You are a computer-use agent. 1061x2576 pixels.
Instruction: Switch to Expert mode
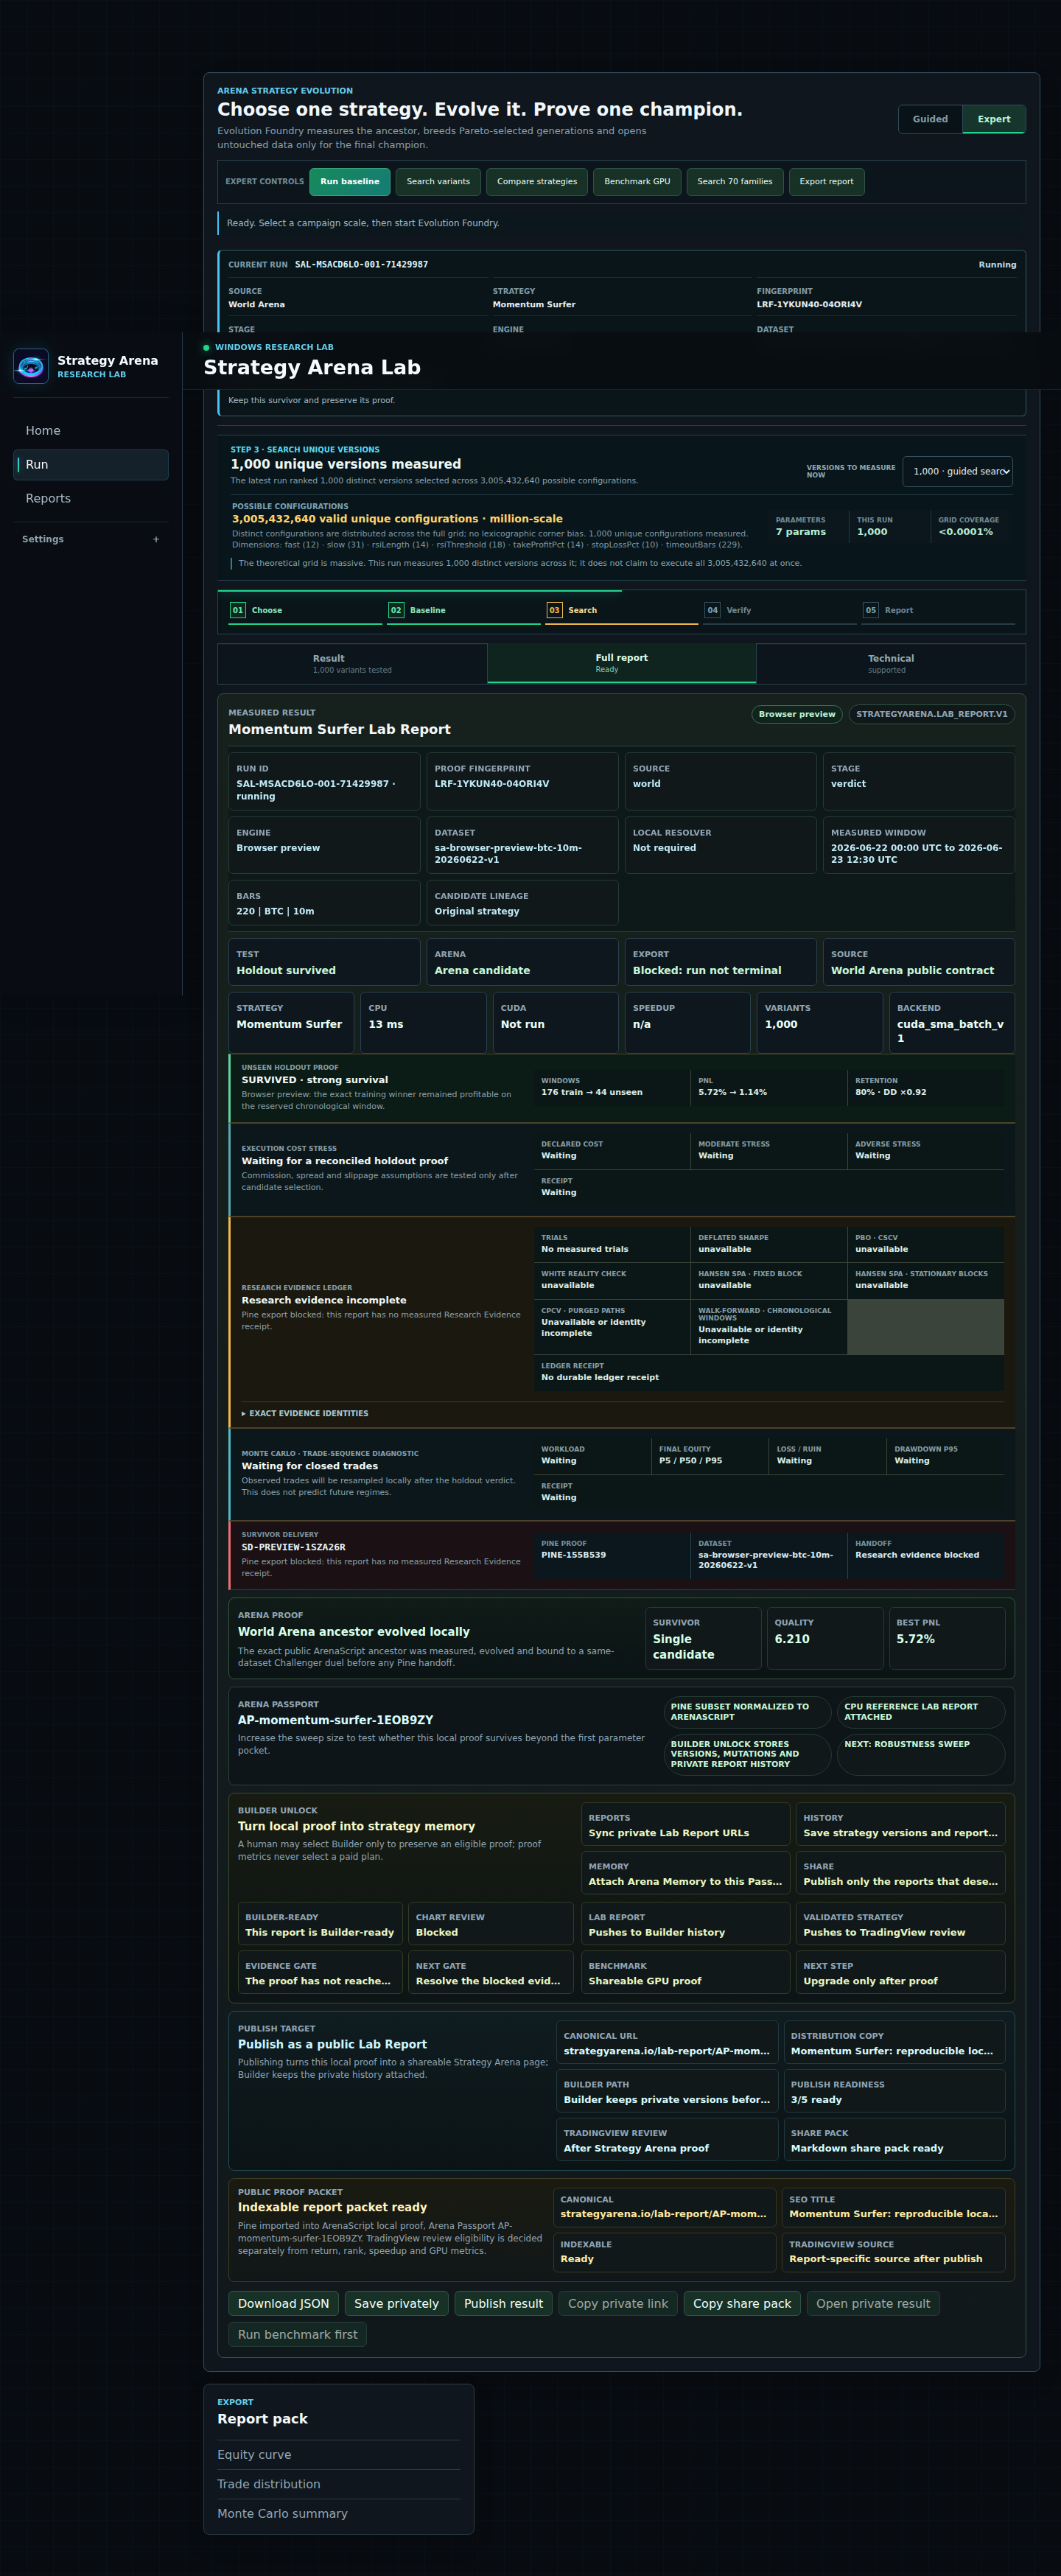[x=994, y=119]
